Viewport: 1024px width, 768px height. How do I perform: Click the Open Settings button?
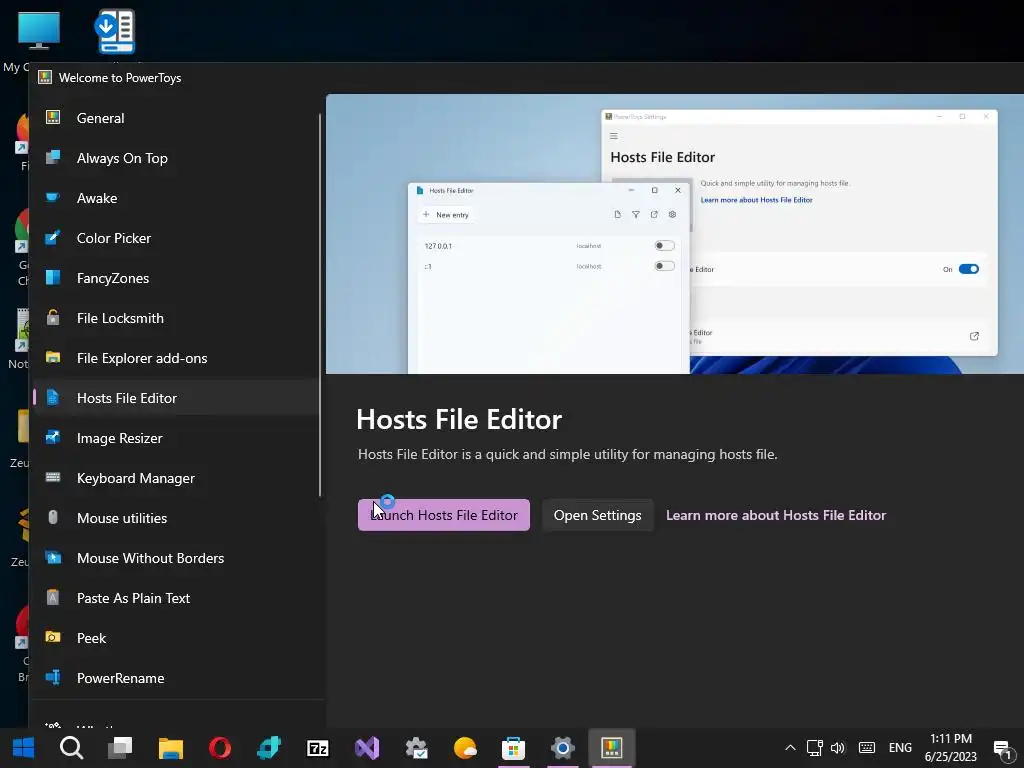(598, 515)
